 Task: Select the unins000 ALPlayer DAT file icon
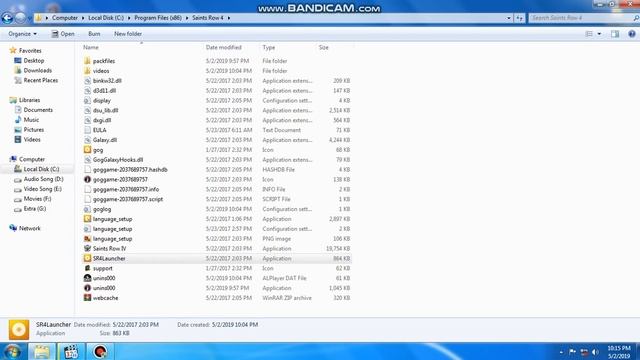click(x=87, y=278)
